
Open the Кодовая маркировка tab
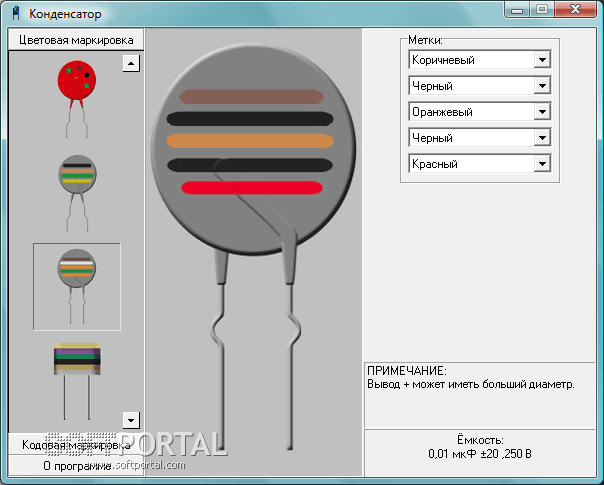click(76, 445)
